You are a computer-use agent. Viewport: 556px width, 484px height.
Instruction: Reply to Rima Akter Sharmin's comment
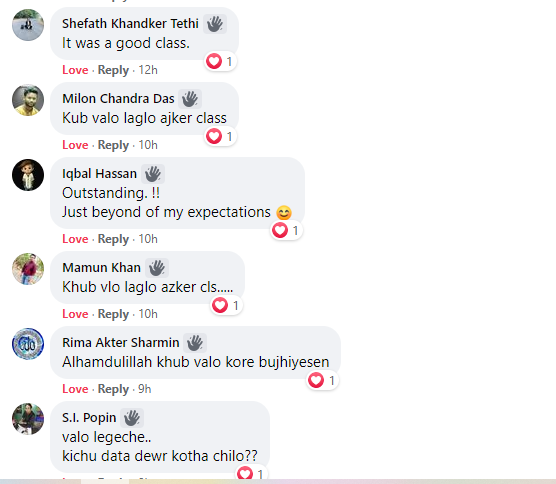click(113, 389)
